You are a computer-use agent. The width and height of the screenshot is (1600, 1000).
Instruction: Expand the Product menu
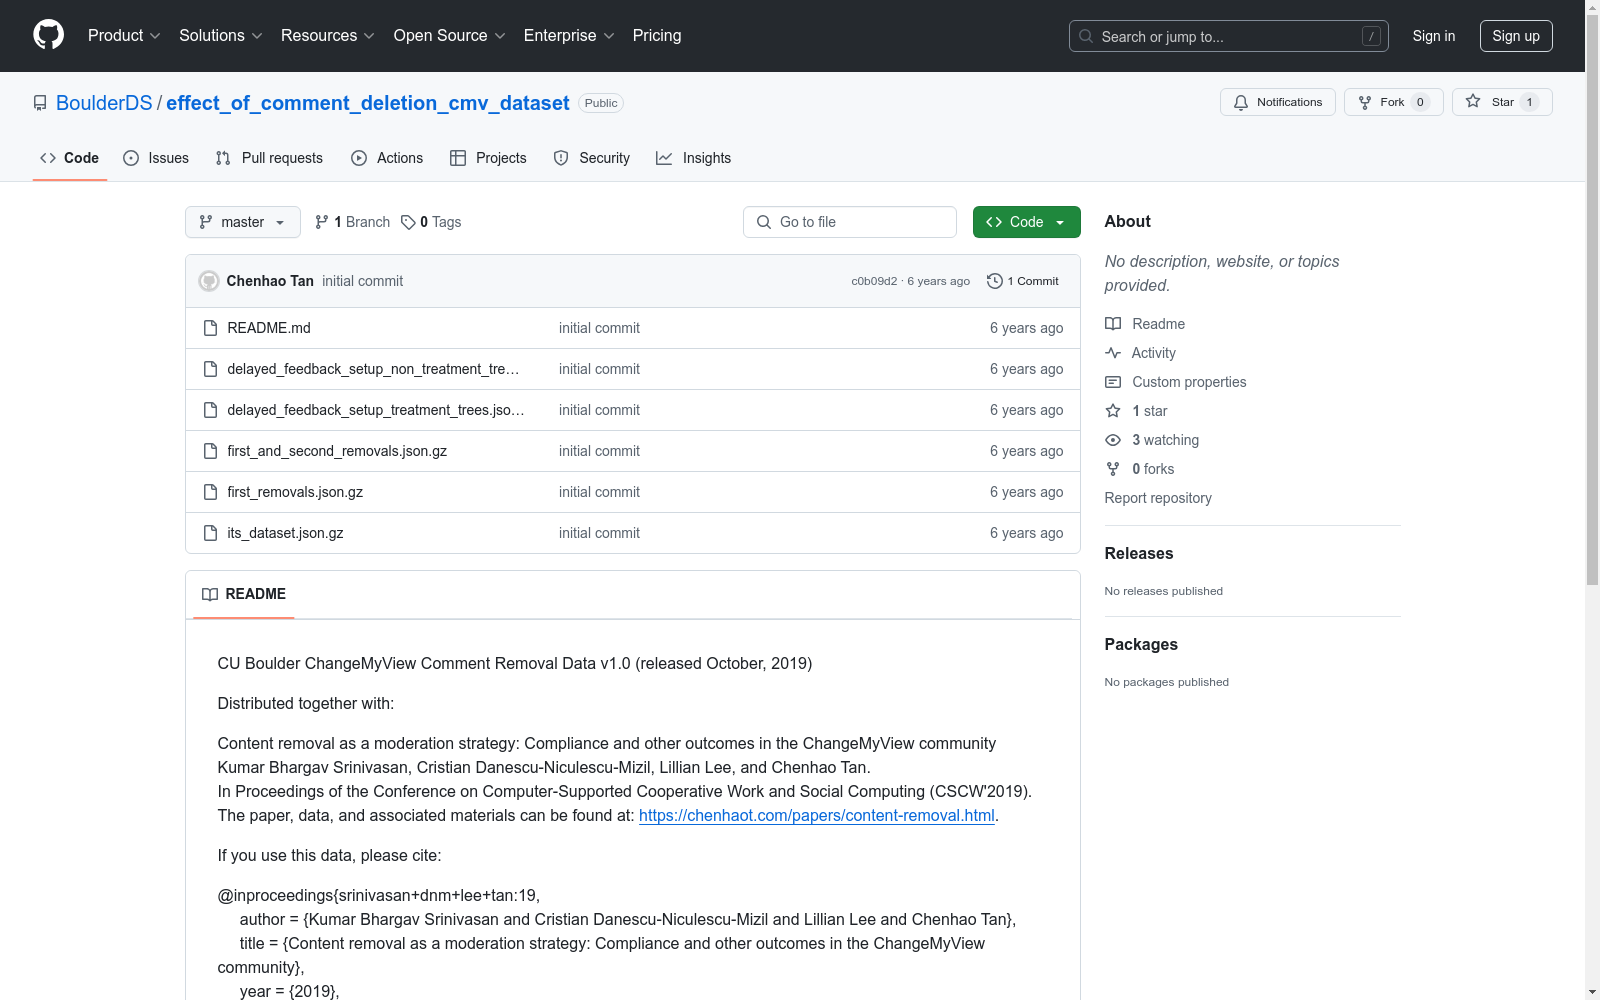coord(124,36)
